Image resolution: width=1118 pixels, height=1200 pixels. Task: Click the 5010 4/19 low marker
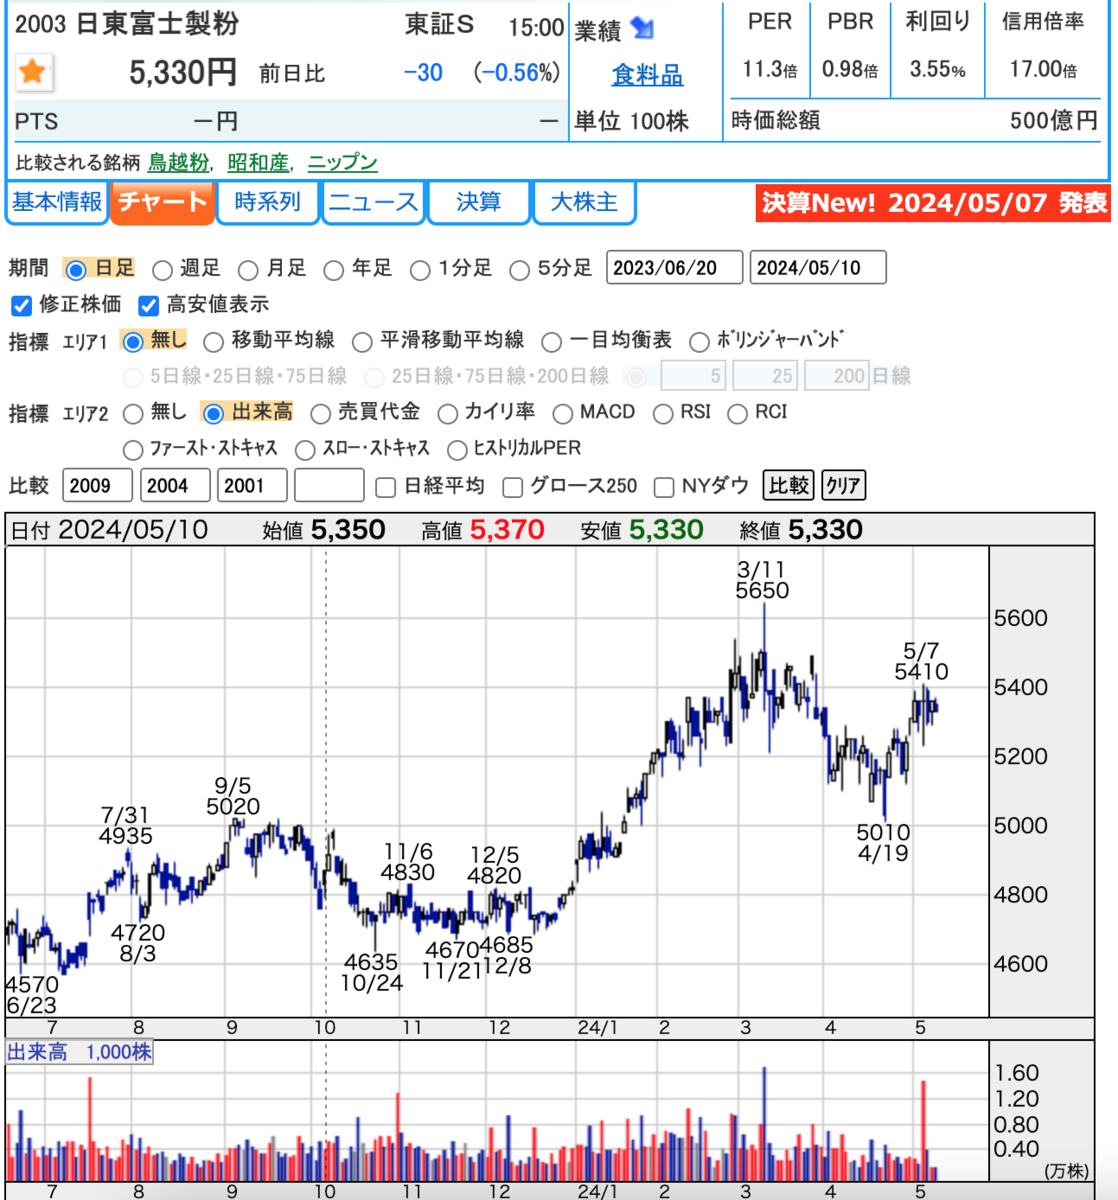point(883,843)
